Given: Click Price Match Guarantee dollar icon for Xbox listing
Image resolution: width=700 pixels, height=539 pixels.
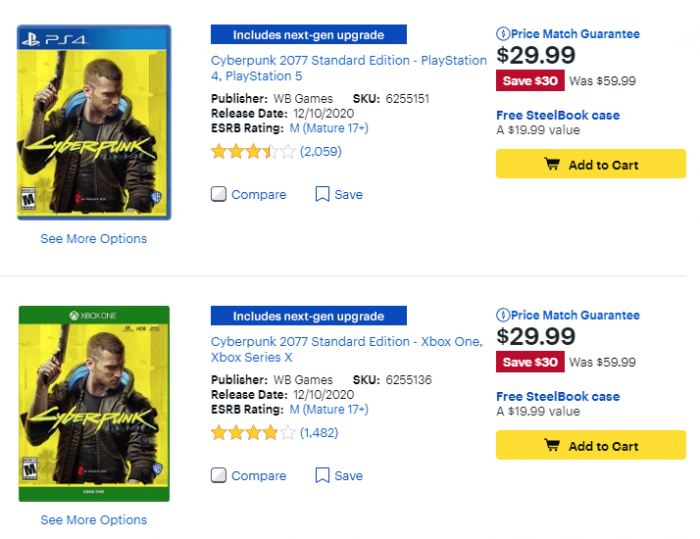Looking at the screenshot, I should tap(503, 315).
